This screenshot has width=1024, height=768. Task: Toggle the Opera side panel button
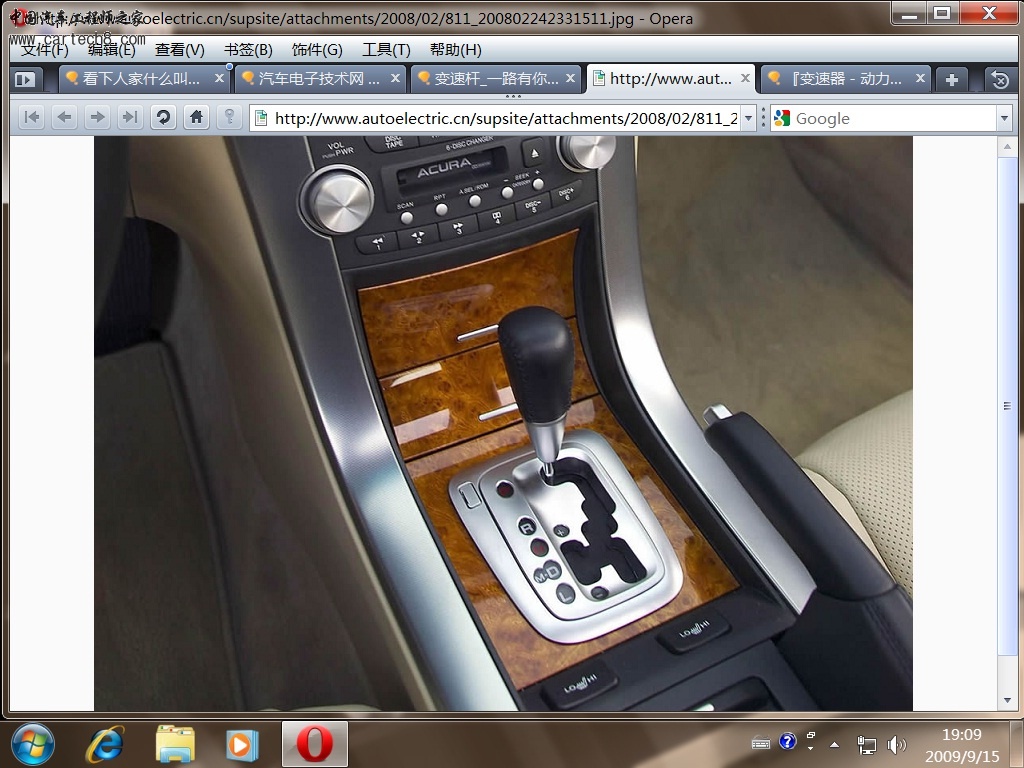click(x=25, y=80)
